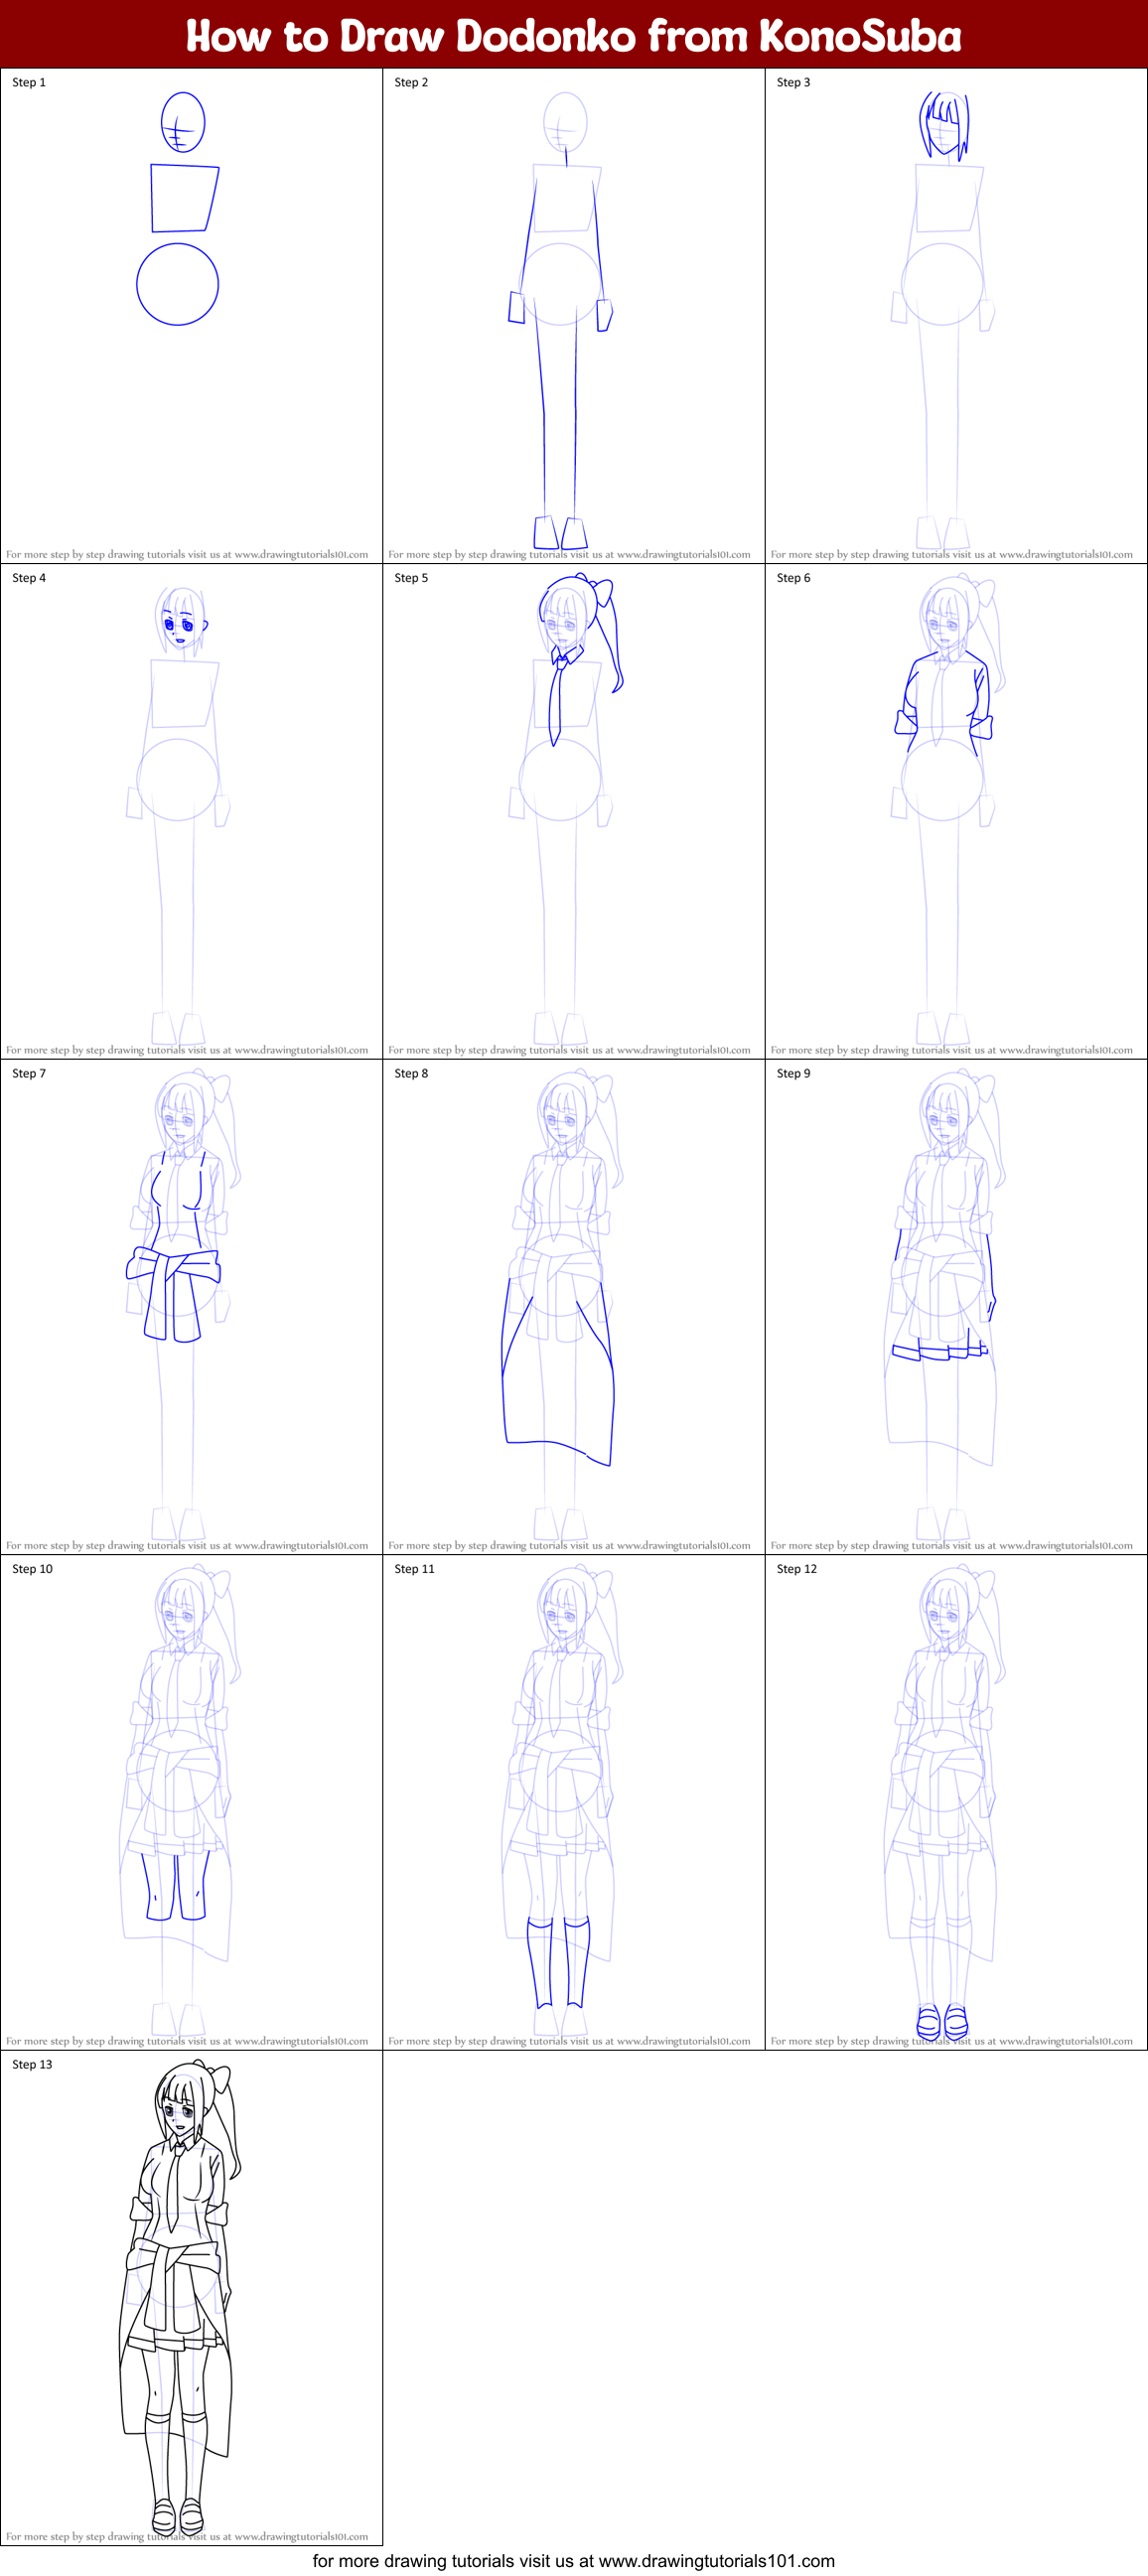1148x2576 pixels.
Task: Click the Step 6 panel 'For more step by step' caption
Action: (x=952, y=1050)
